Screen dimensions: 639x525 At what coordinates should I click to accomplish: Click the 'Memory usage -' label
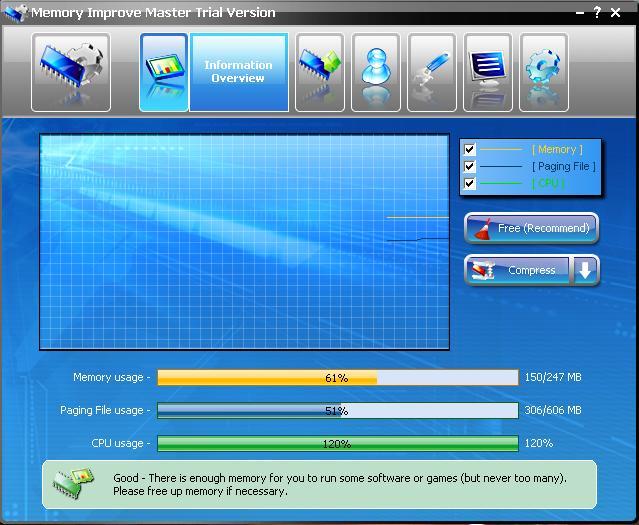[x=112, y=377]
